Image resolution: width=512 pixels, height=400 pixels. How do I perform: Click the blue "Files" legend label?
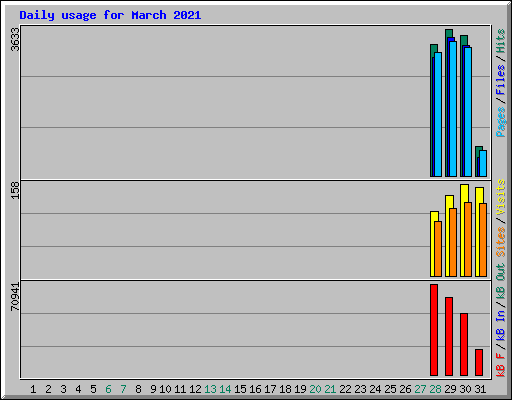pos(500,80)
